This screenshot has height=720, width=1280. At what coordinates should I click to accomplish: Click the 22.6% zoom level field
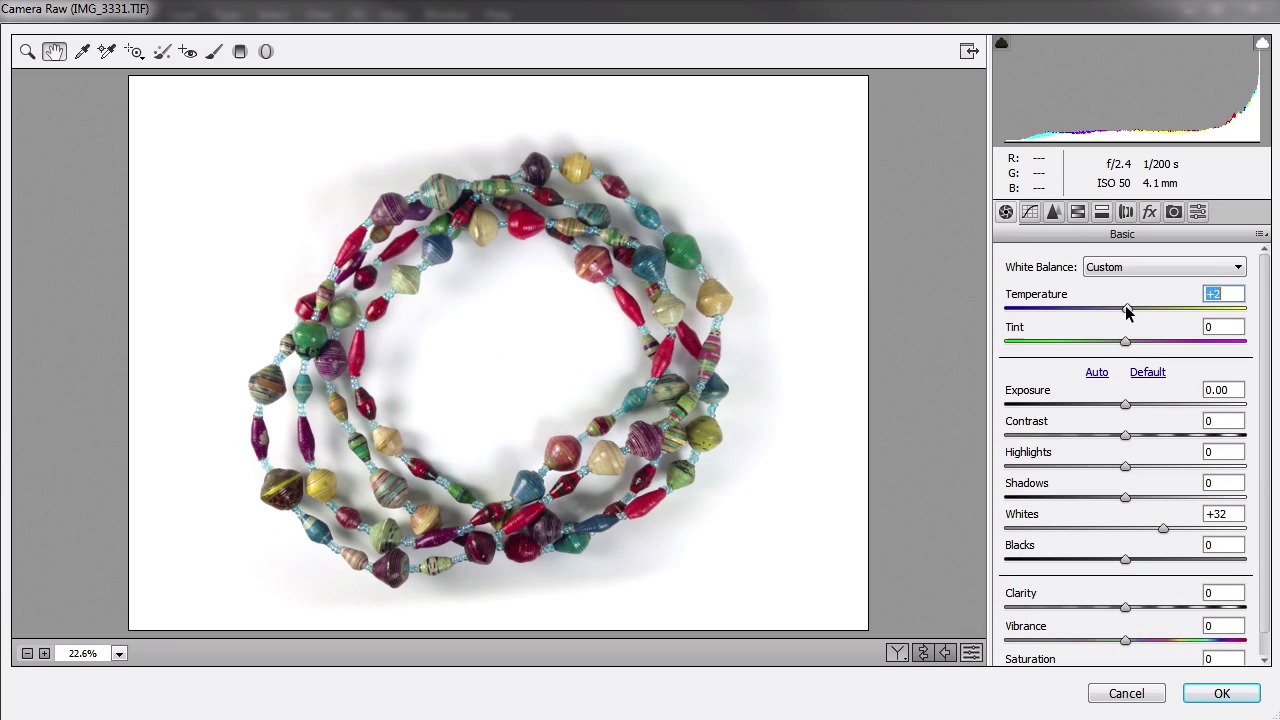(x=83, y=654)
